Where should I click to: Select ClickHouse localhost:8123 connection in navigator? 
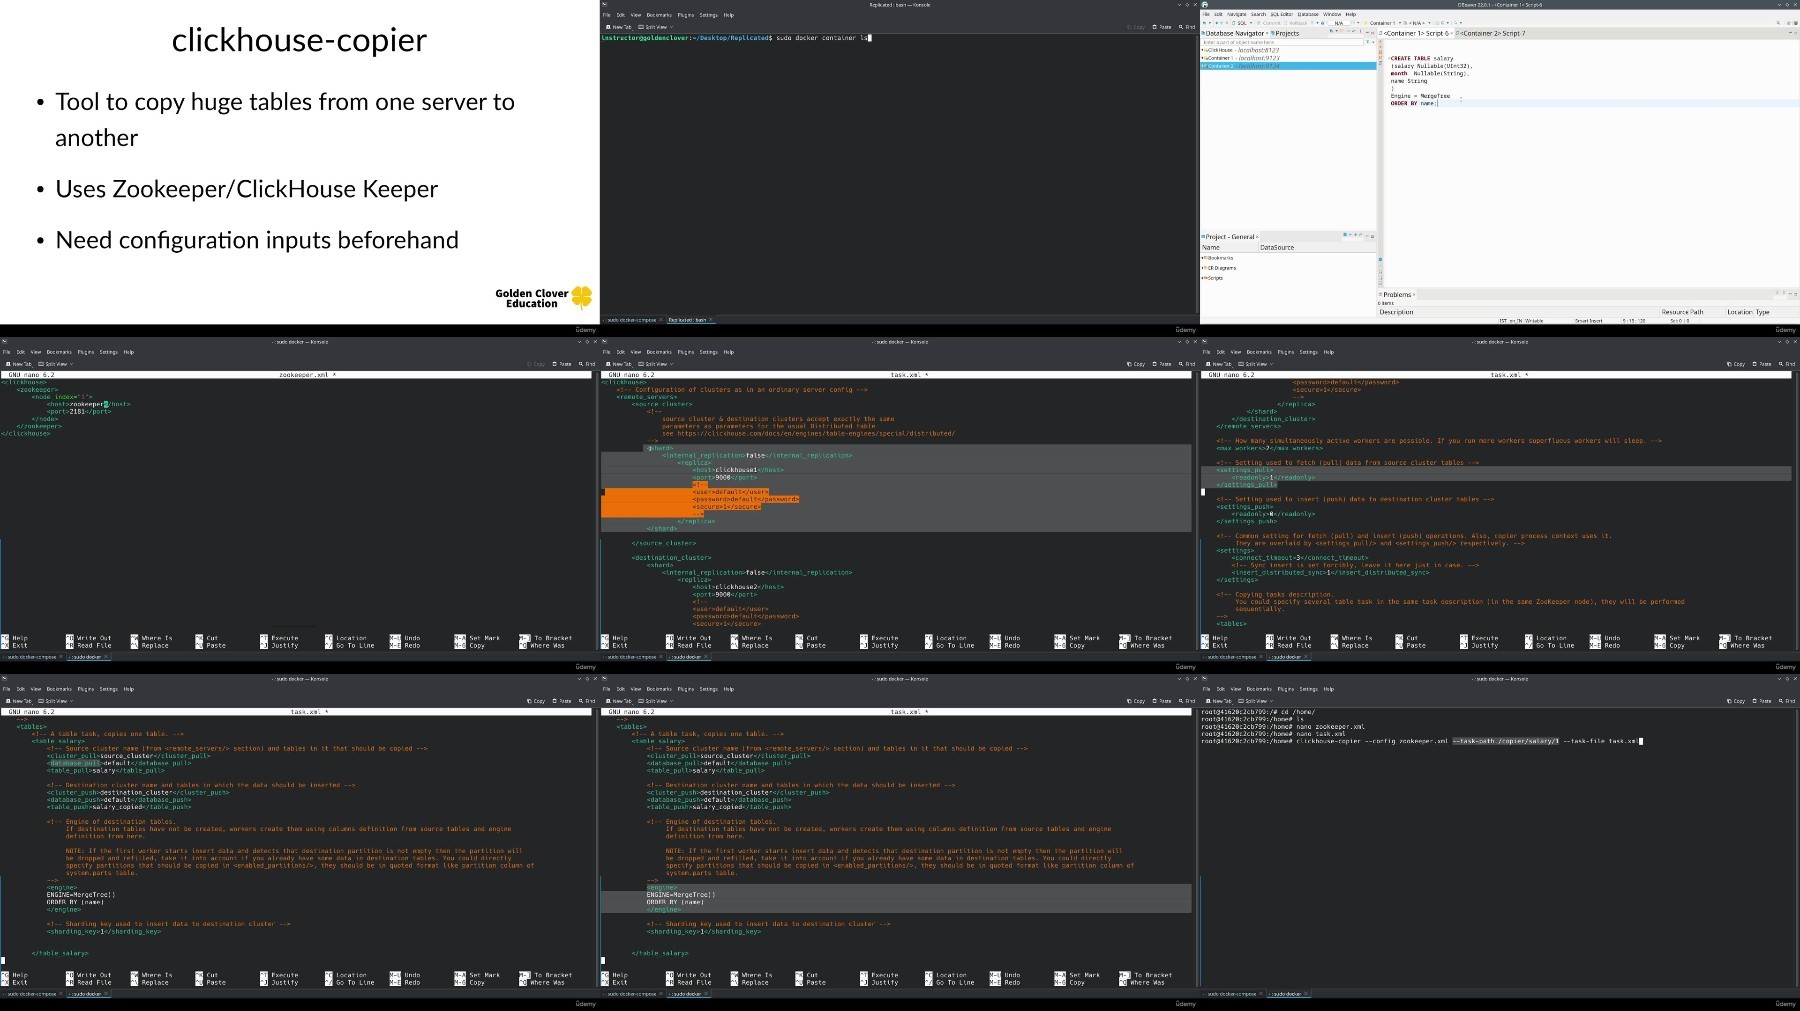[1240, 50]
